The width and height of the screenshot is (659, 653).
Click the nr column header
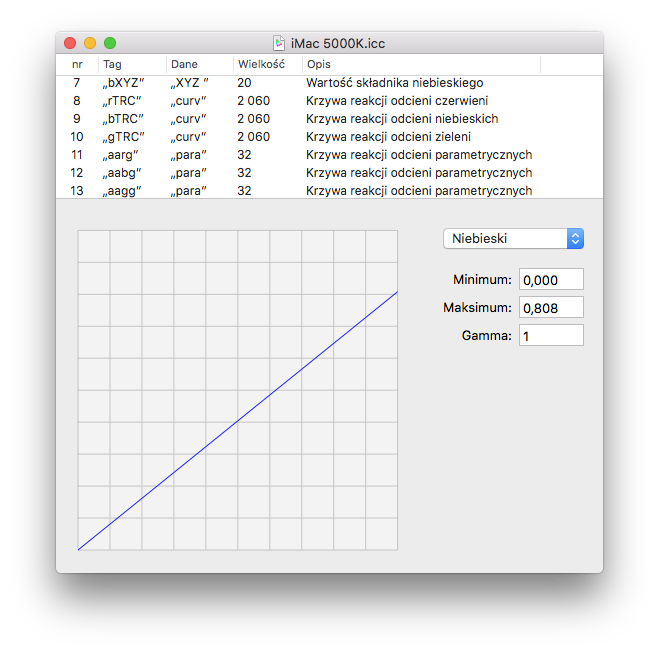(x=77, y=64)
